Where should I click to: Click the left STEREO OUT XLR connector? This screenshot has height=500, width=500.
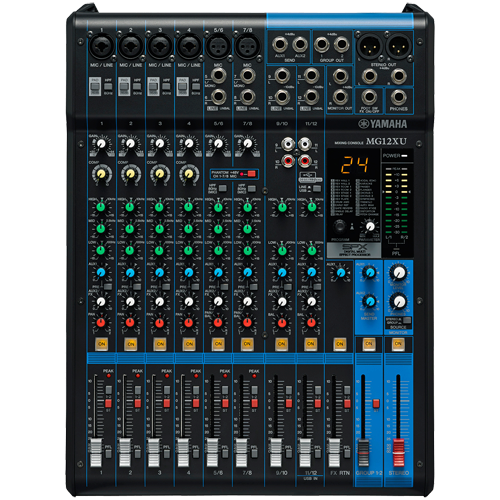[x=370, y=46]
